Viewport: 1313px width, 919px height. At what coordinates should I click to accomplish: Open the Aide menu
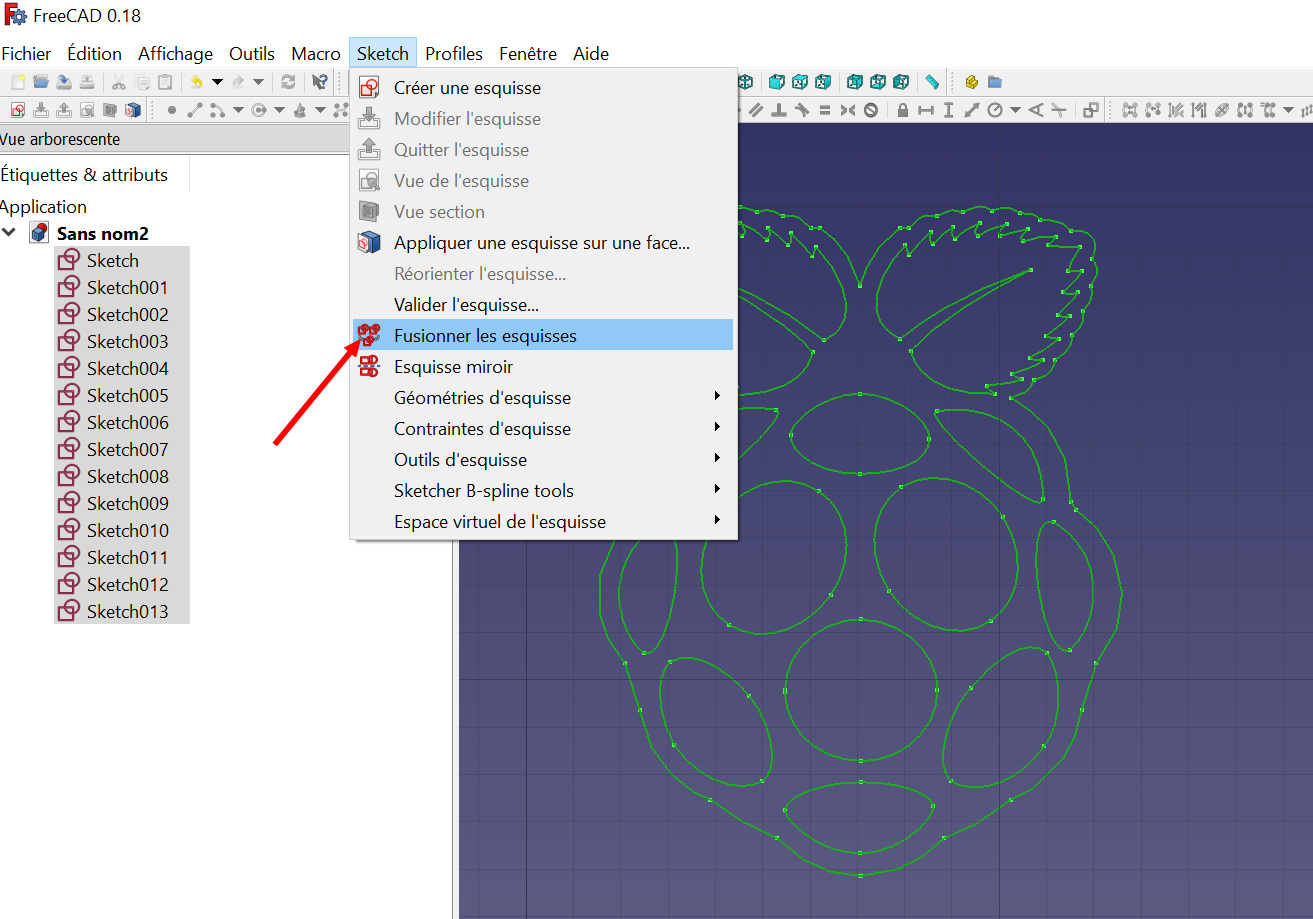(x=591, y=54)
